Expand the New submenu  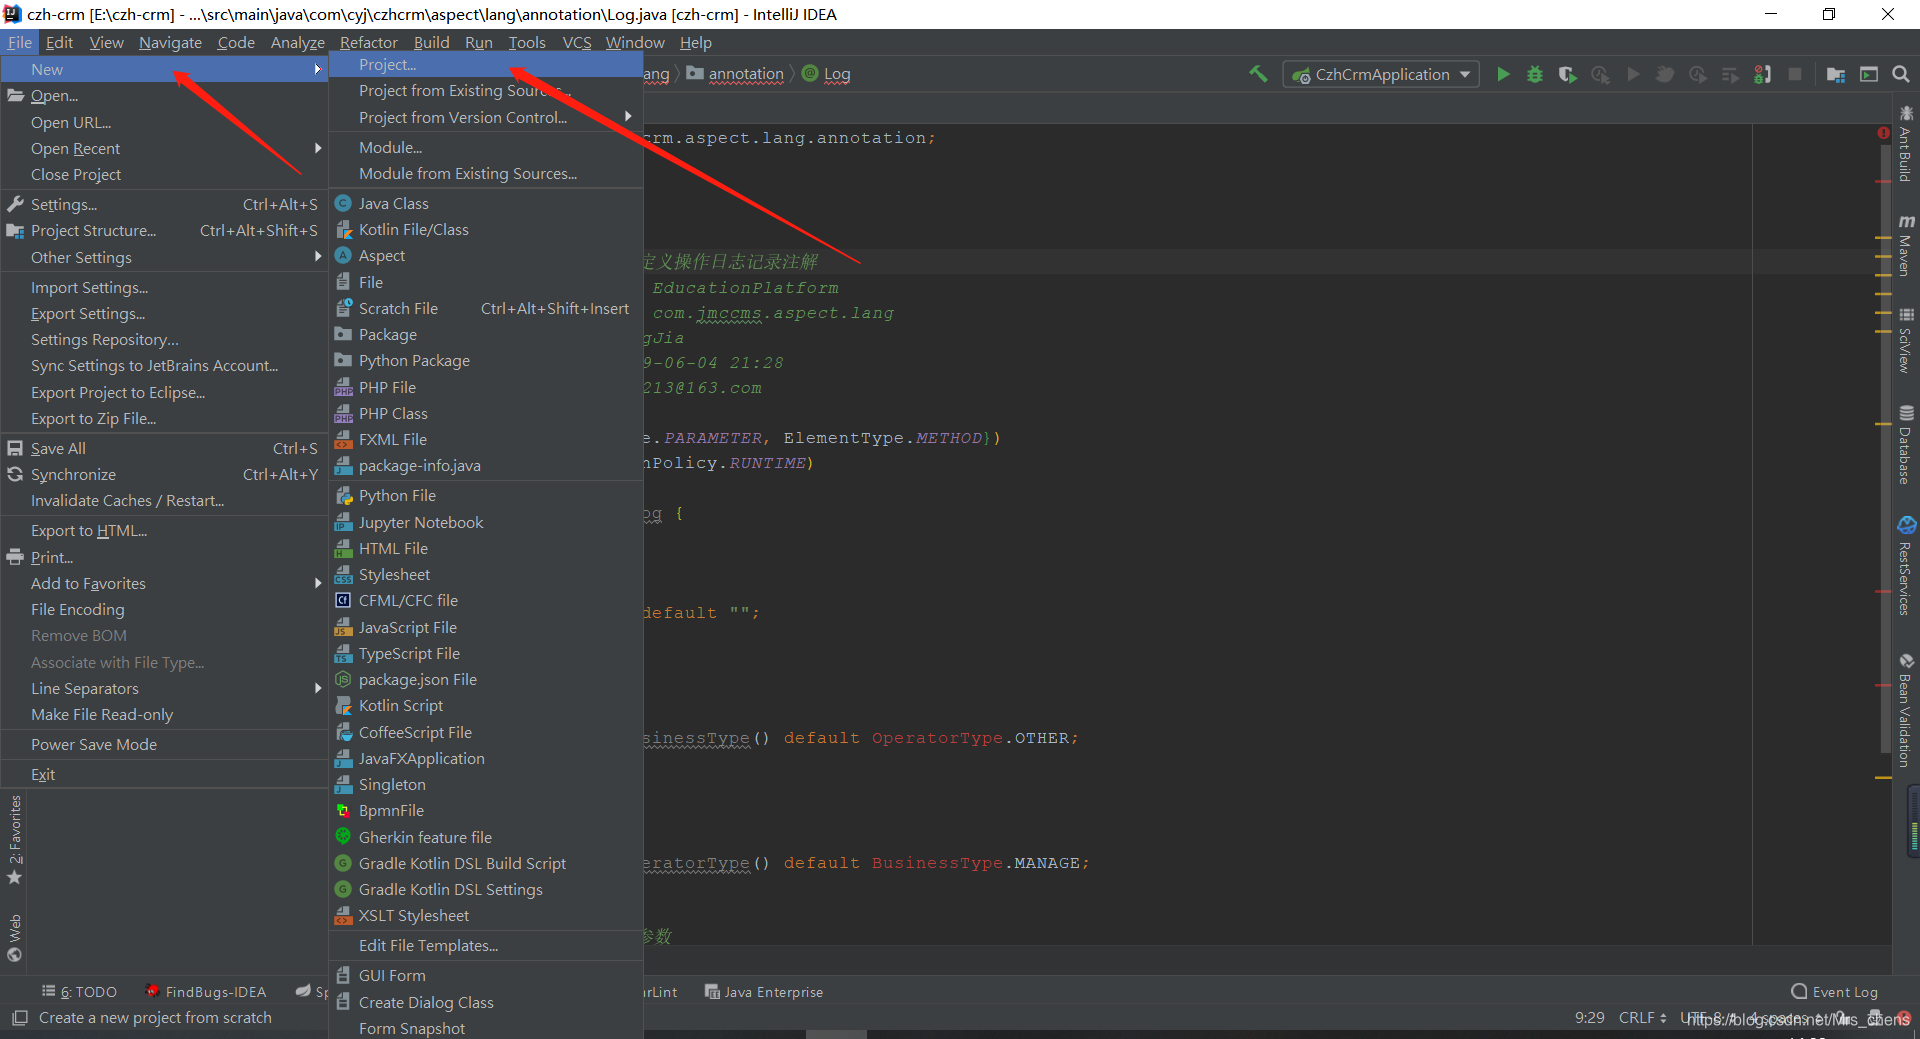[165, 69]
